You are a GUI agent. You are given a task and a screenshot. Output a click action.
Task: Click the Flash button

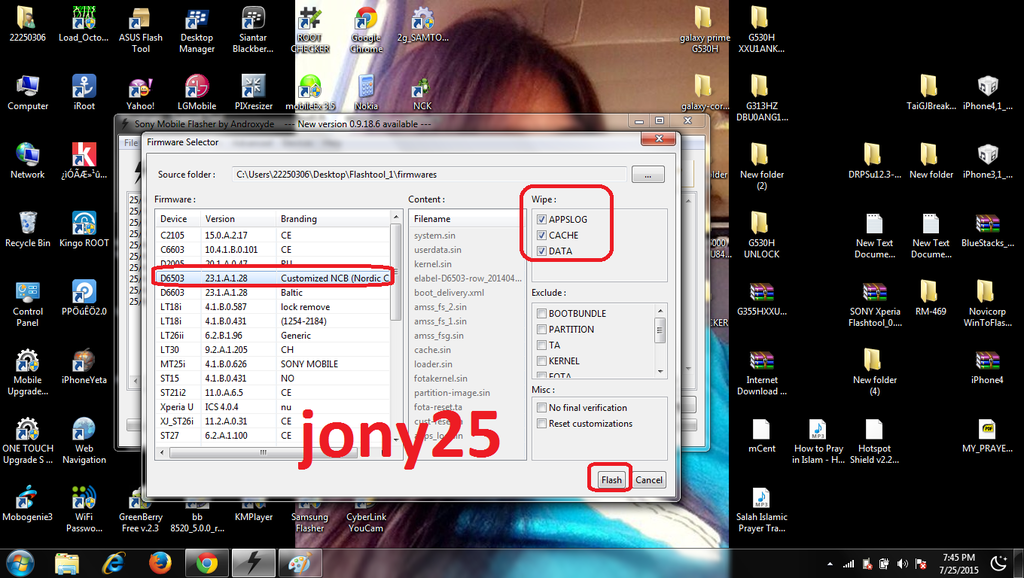coord(611,479)
